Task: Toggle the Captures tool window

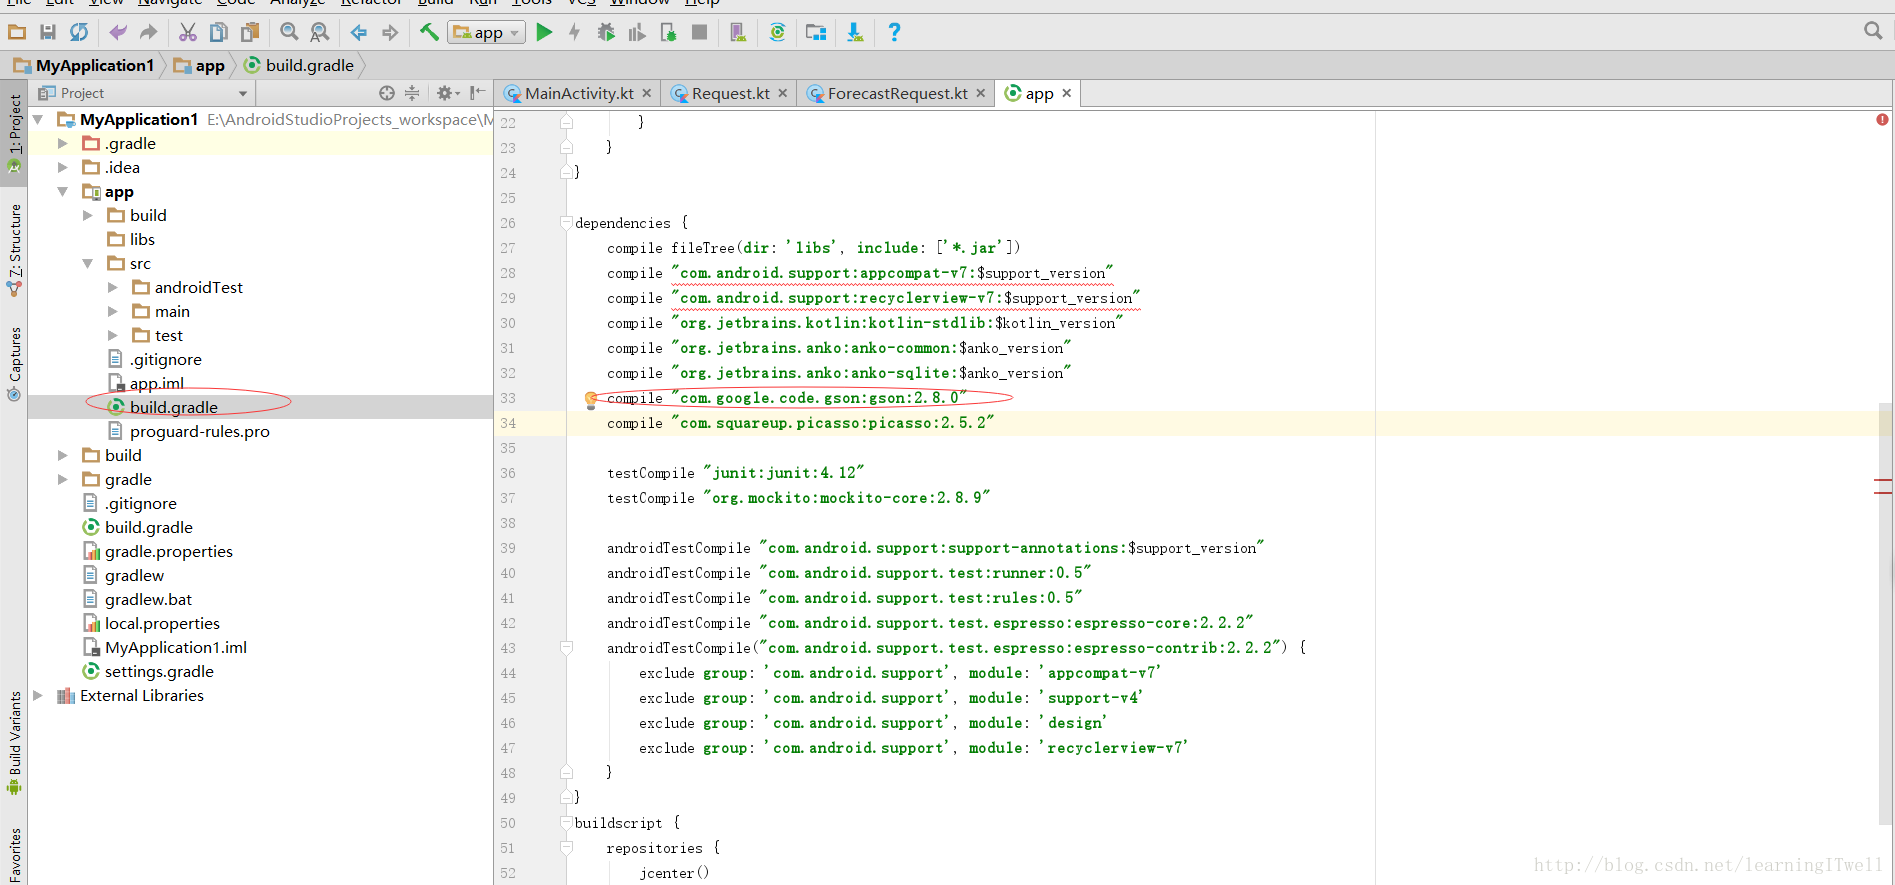Action: pyautogui.click(x=14, y=364)
